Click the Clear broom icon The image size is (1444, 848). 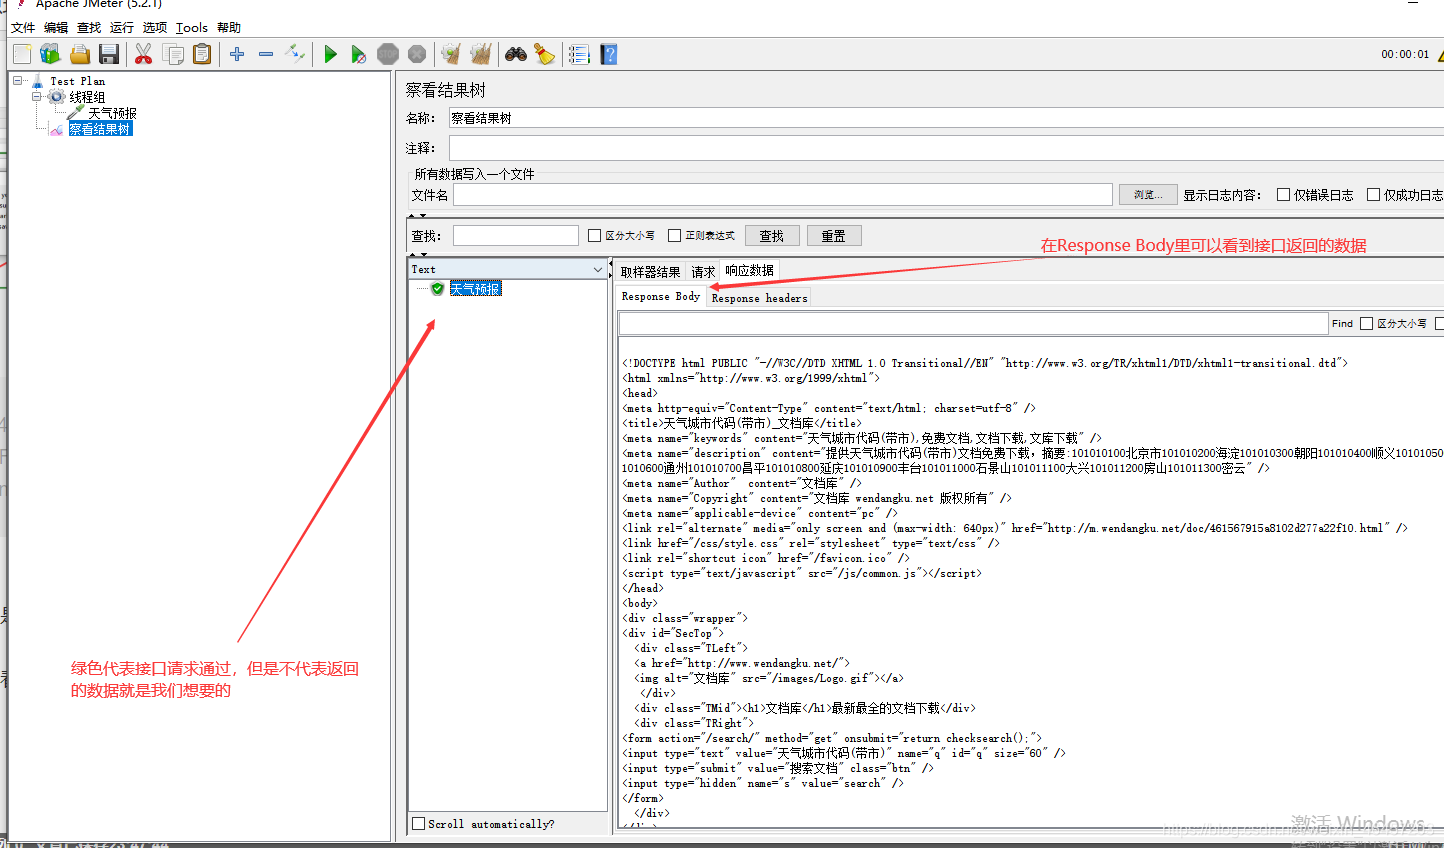point(451,54)
